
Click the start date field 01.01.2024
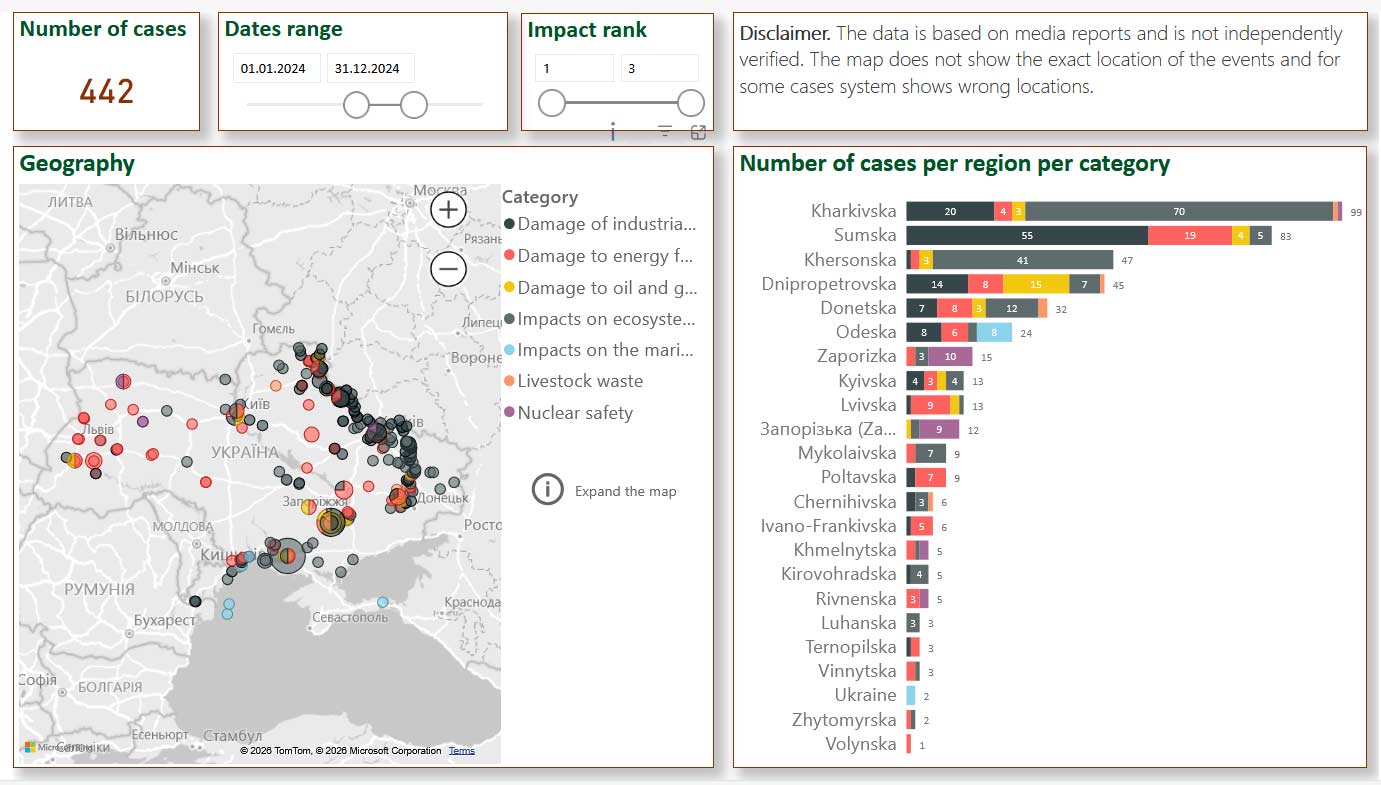(x=276, y=69)
